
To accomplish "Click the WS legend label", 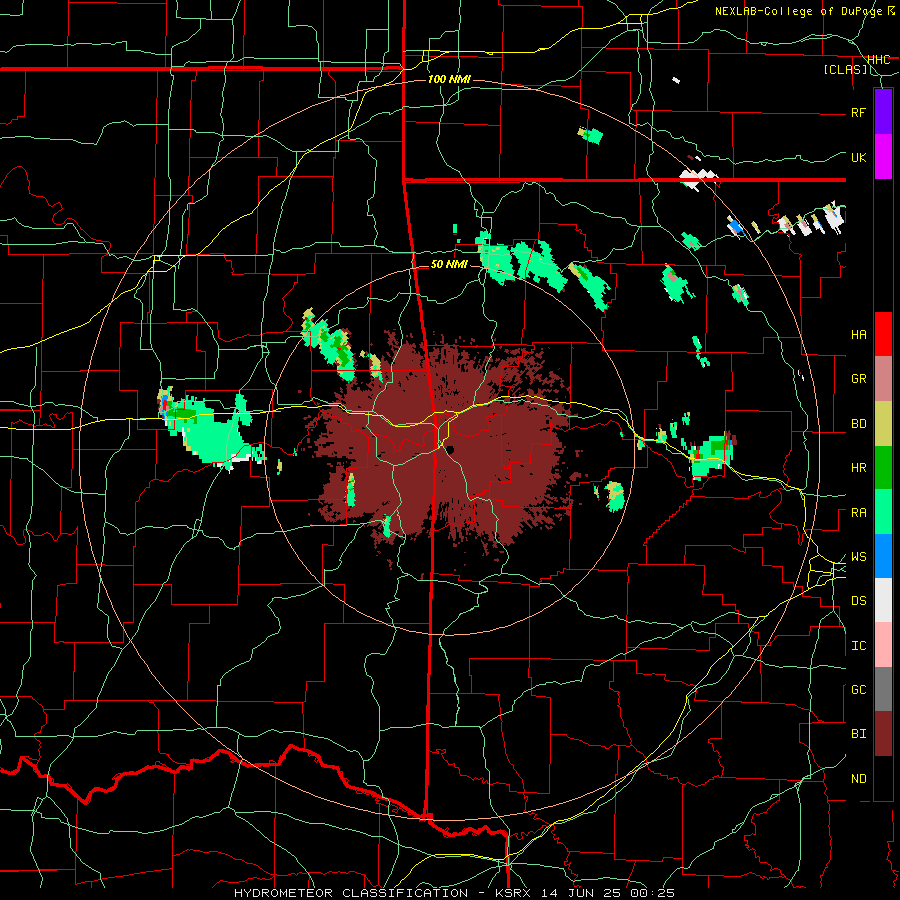I will point(858,557).
